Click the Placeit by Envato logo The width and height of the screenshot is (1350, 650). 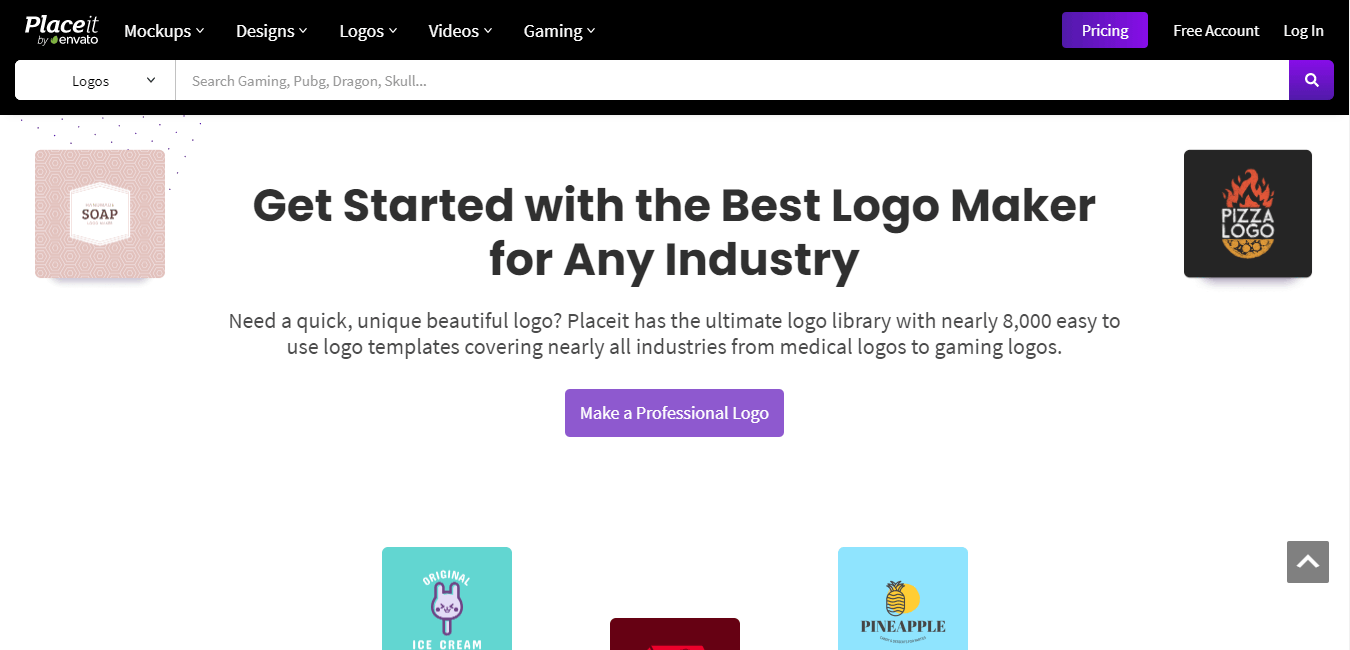[x=61, y=30]
